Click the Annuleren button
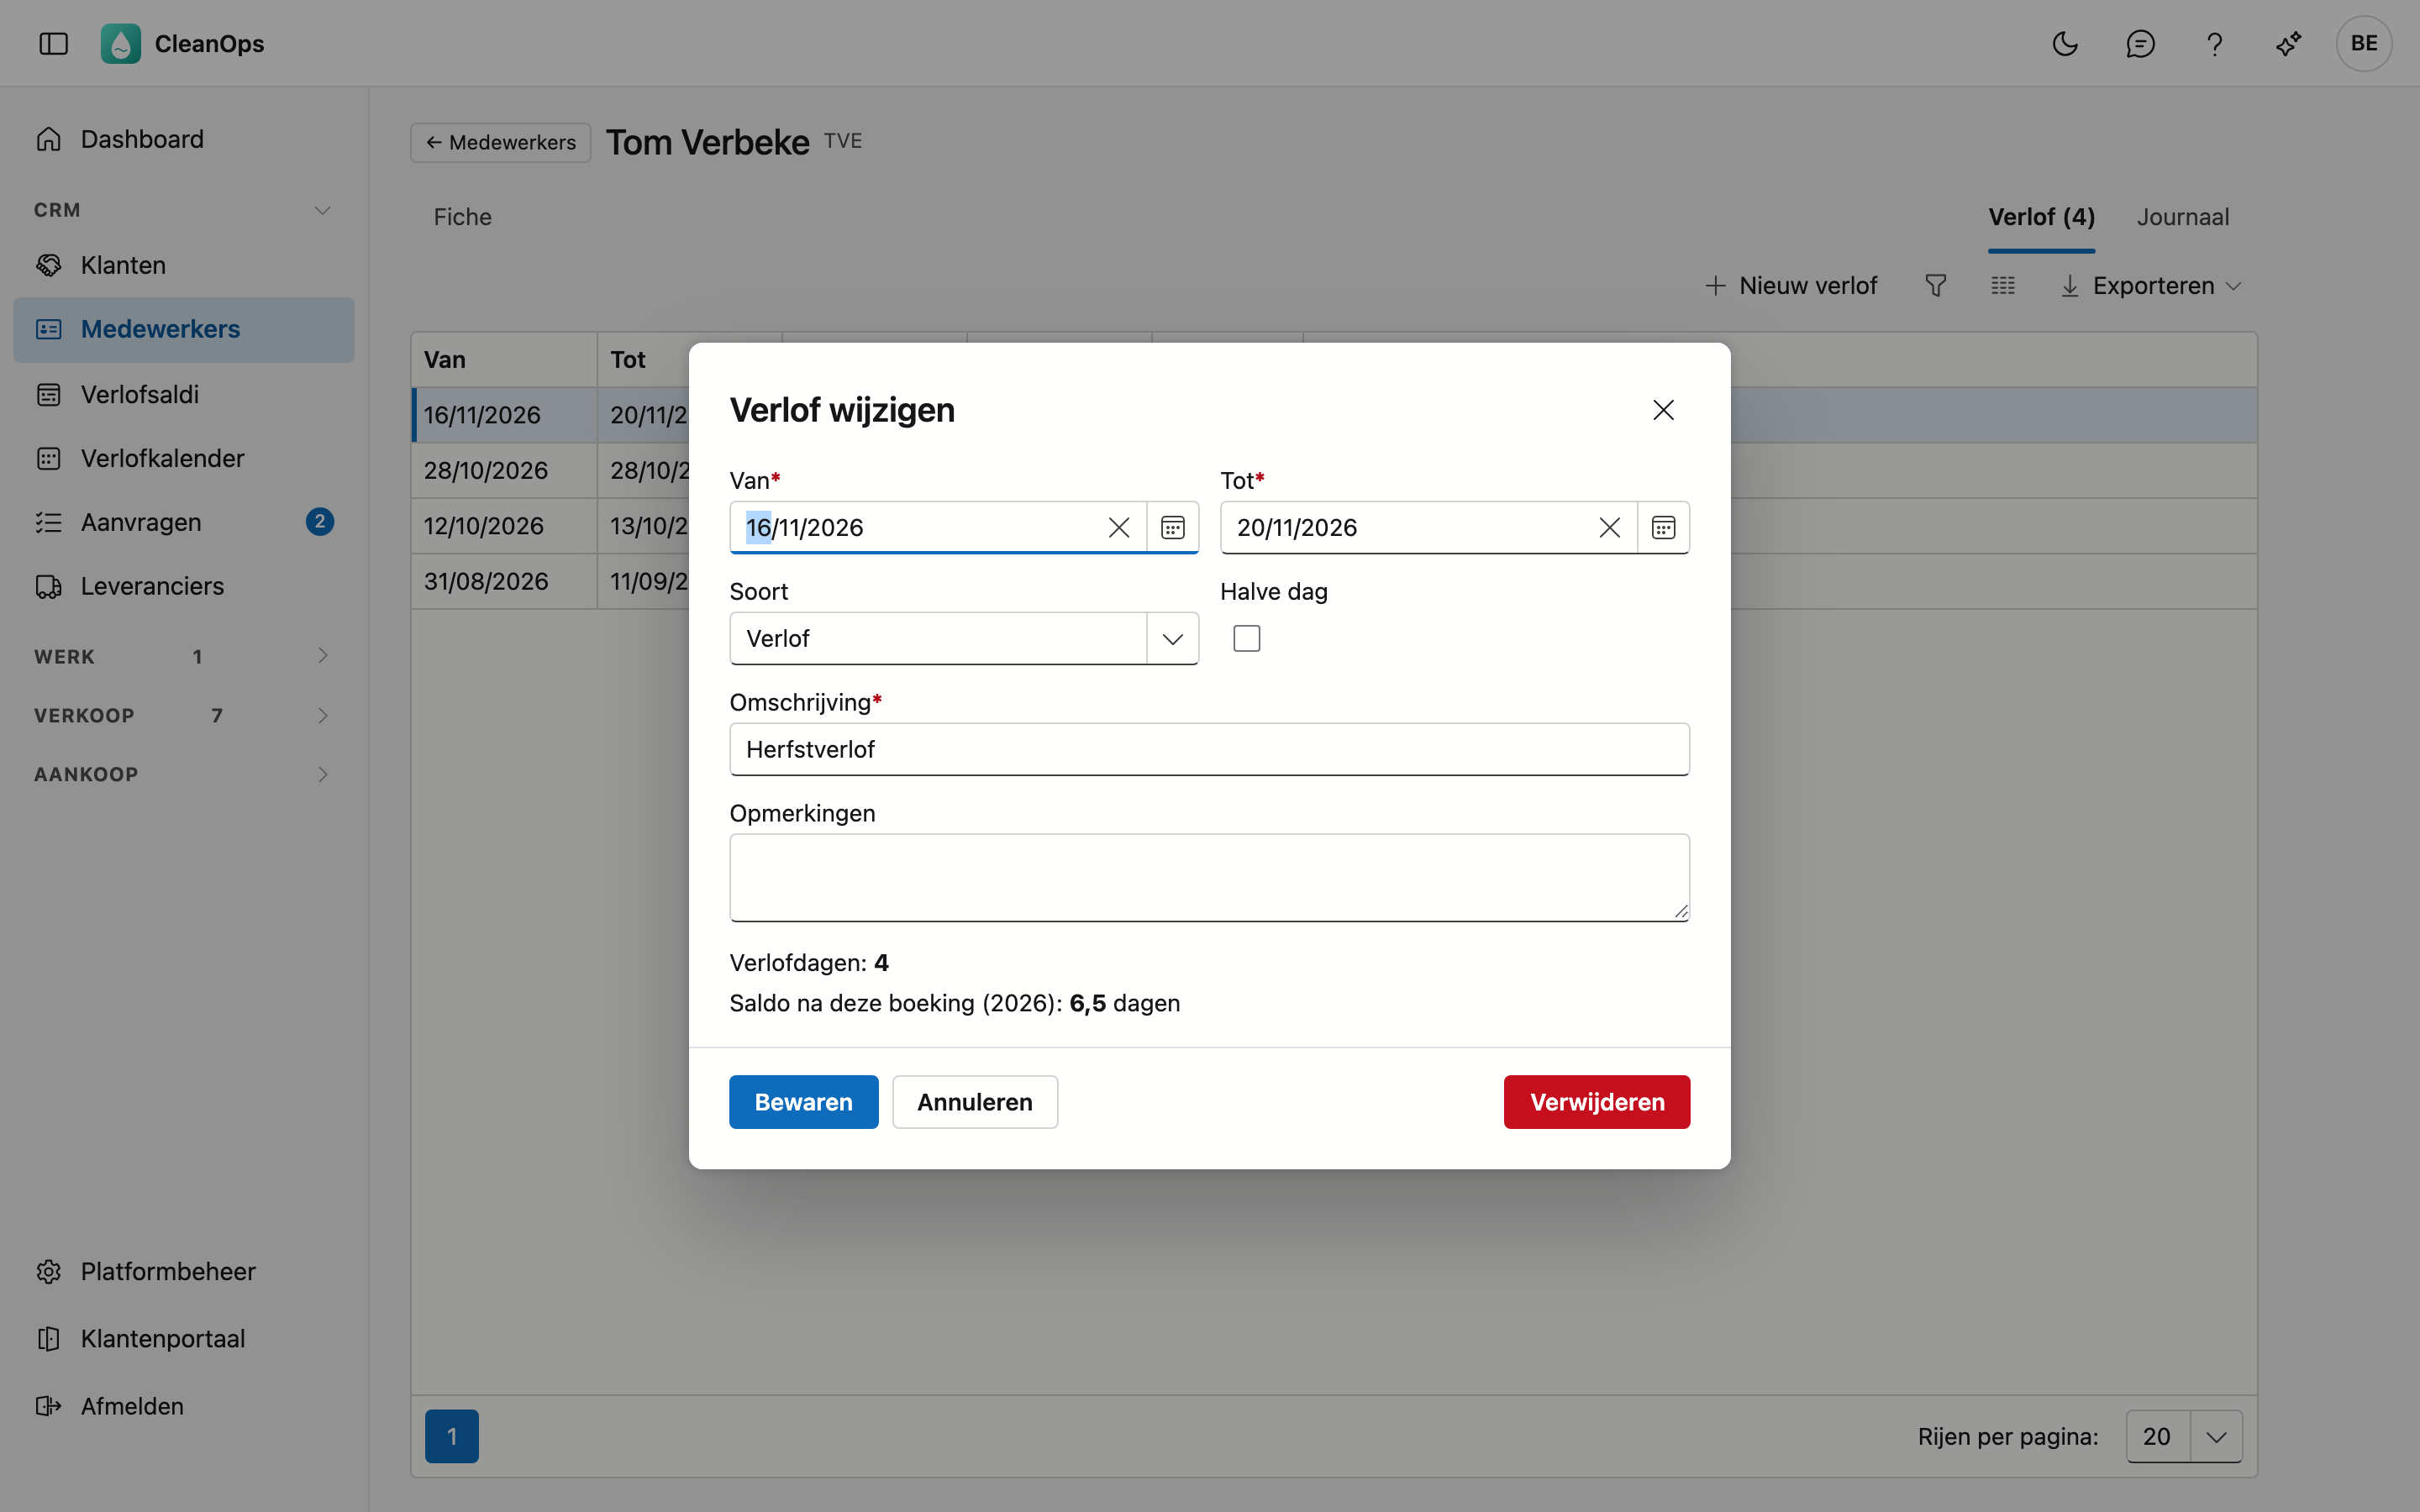2420x1512 pixels. [975, 1102]
